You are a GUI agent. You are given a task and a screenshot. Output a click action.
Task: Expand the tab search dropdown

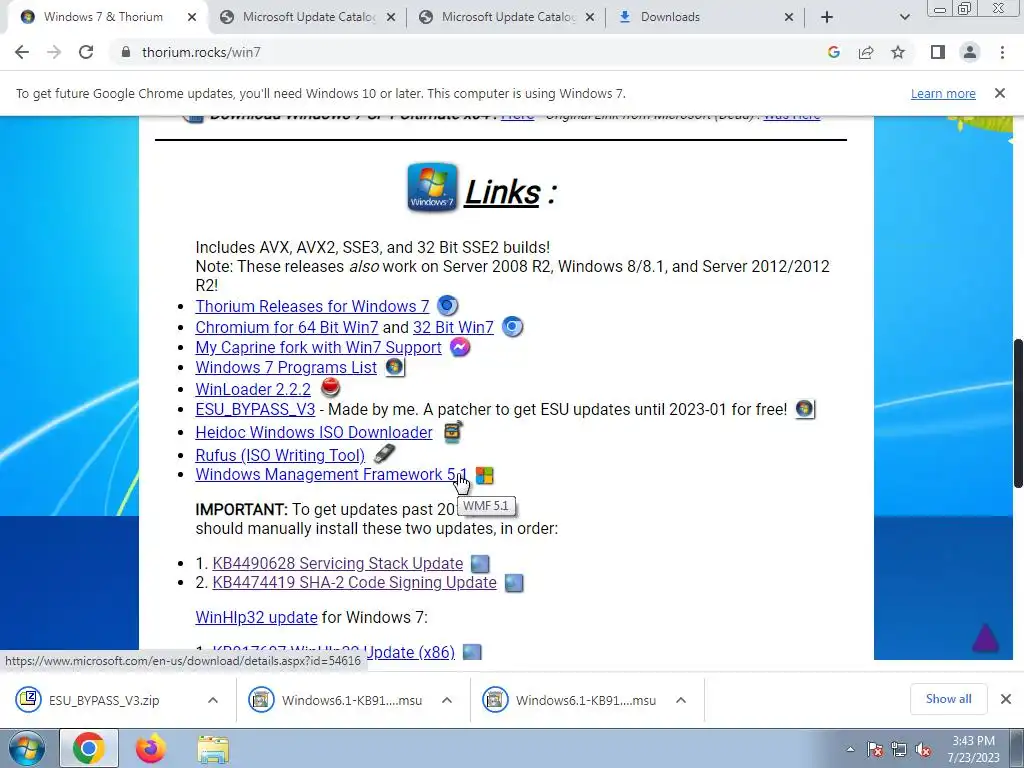[x=904, y=17]
